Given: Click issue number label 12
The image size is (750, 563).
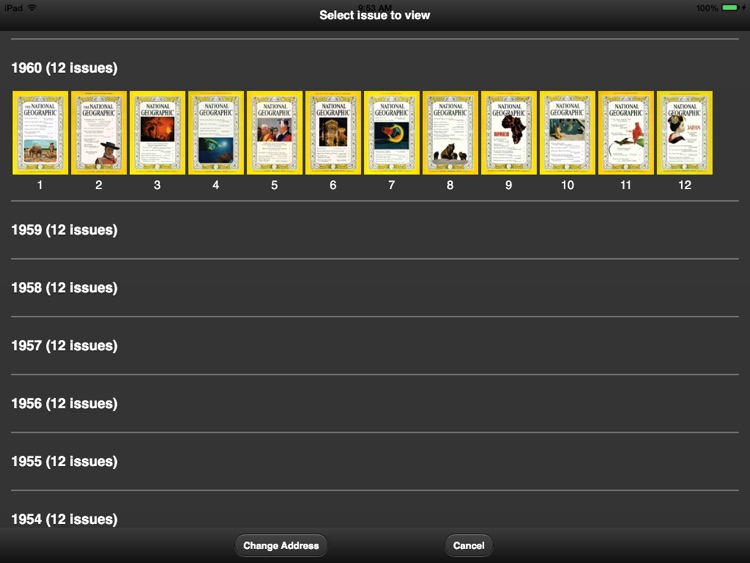Looking at the screenshot, I should pos(685,185).
